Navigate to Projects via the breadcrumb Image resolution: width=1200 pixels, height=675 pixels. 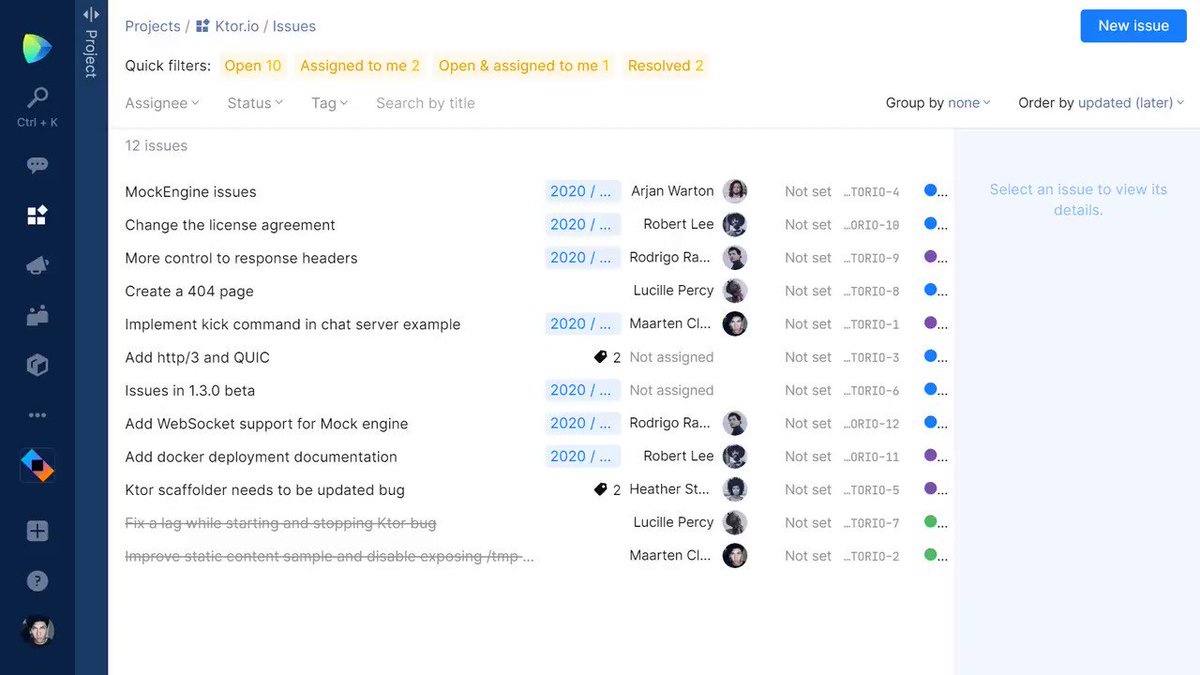[152, 25]
